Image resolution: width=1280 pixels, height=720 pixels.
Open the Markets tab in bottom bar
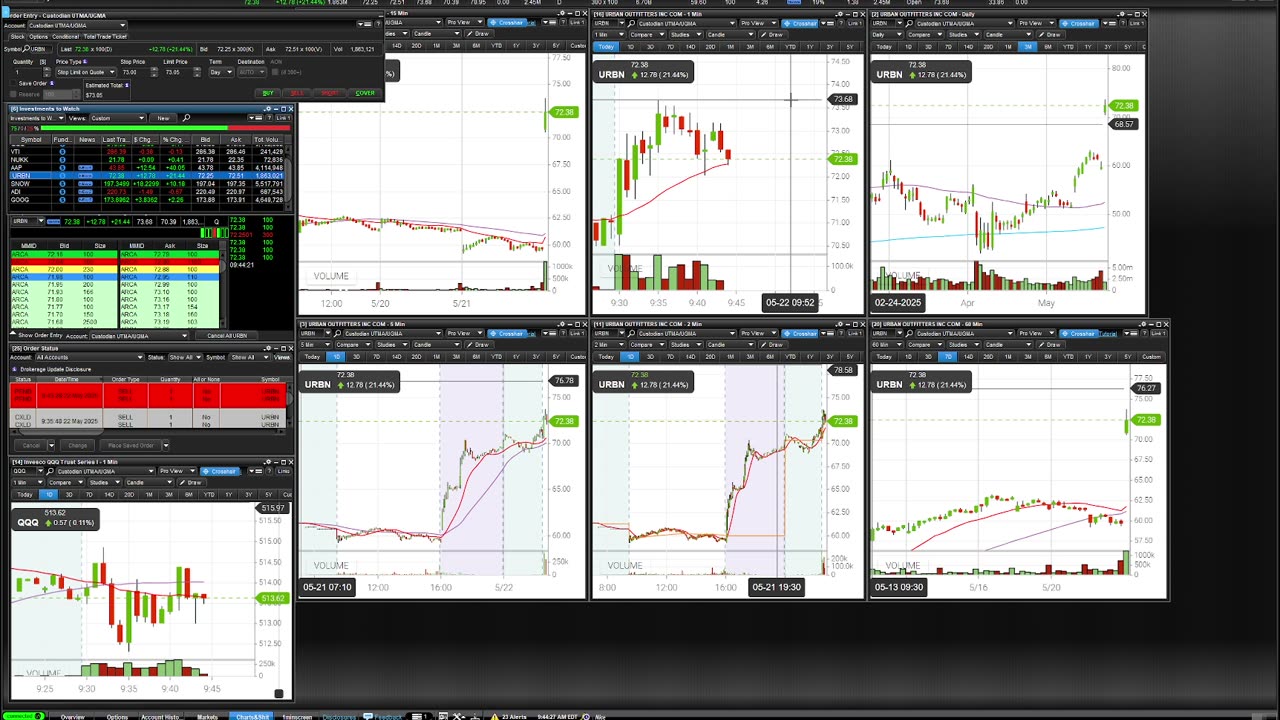tap(207, 716)
